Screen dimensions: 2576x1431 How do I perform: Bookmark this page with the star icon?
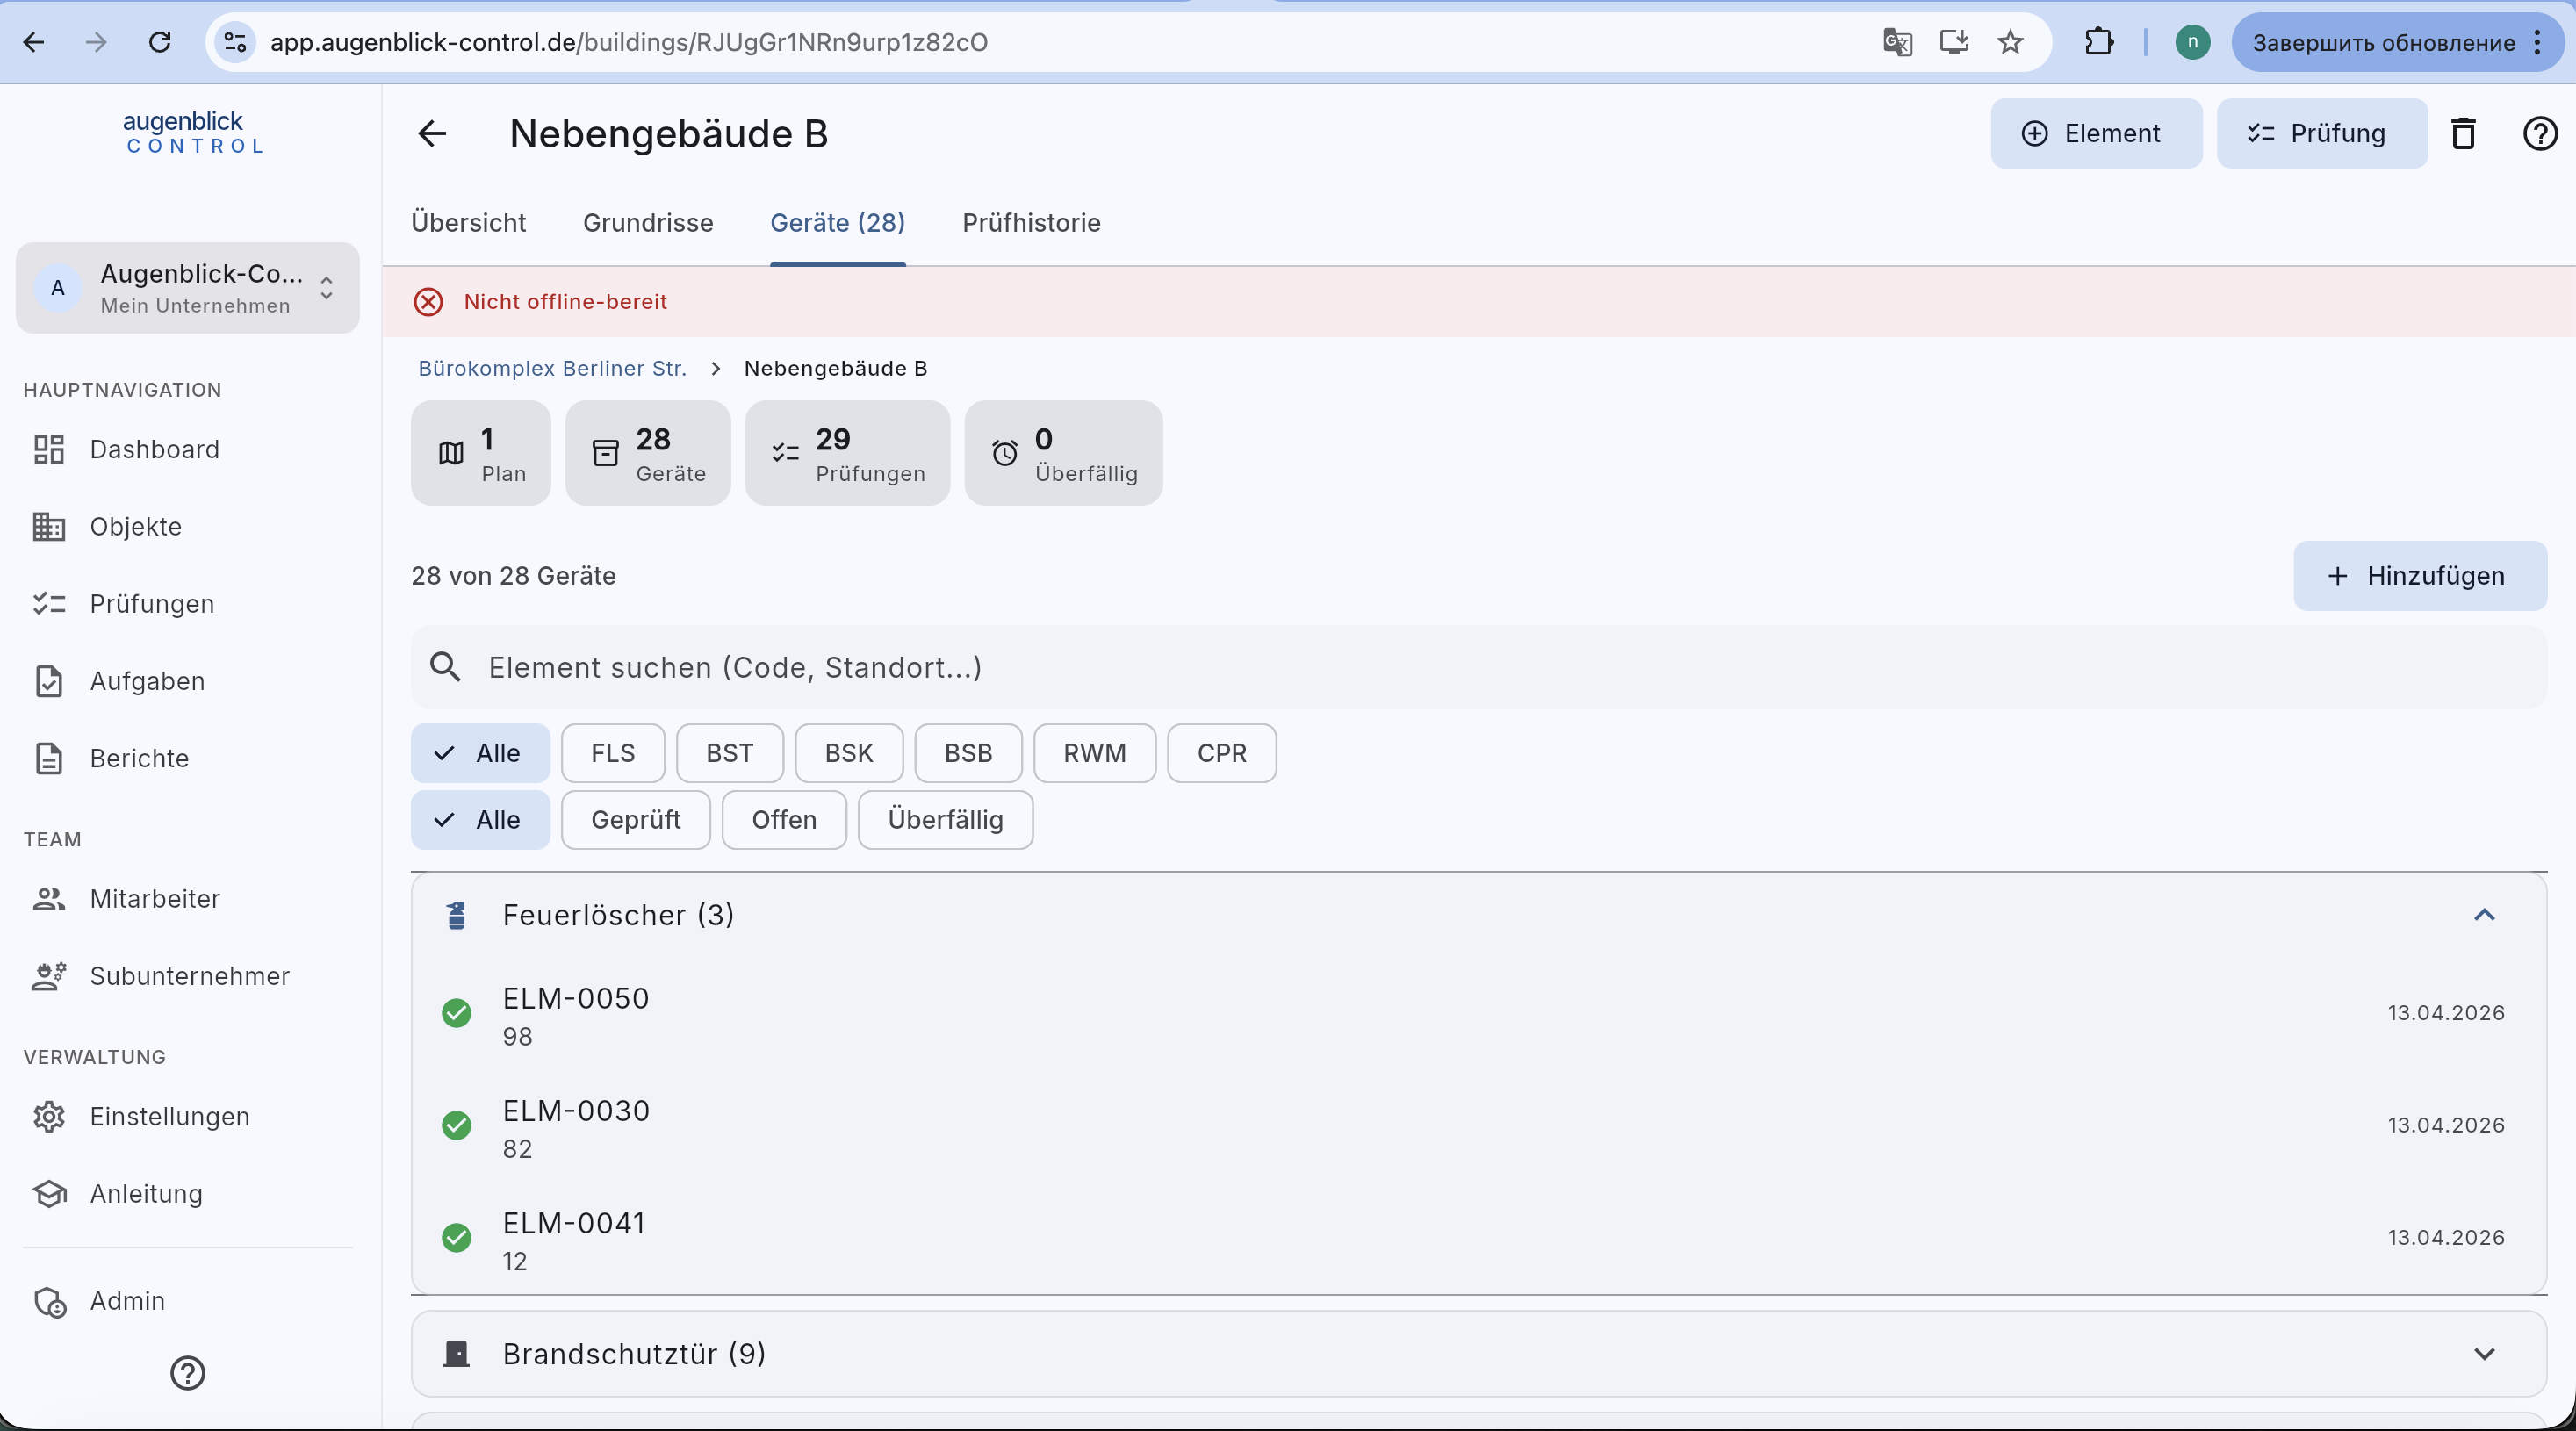[2010, 42]
